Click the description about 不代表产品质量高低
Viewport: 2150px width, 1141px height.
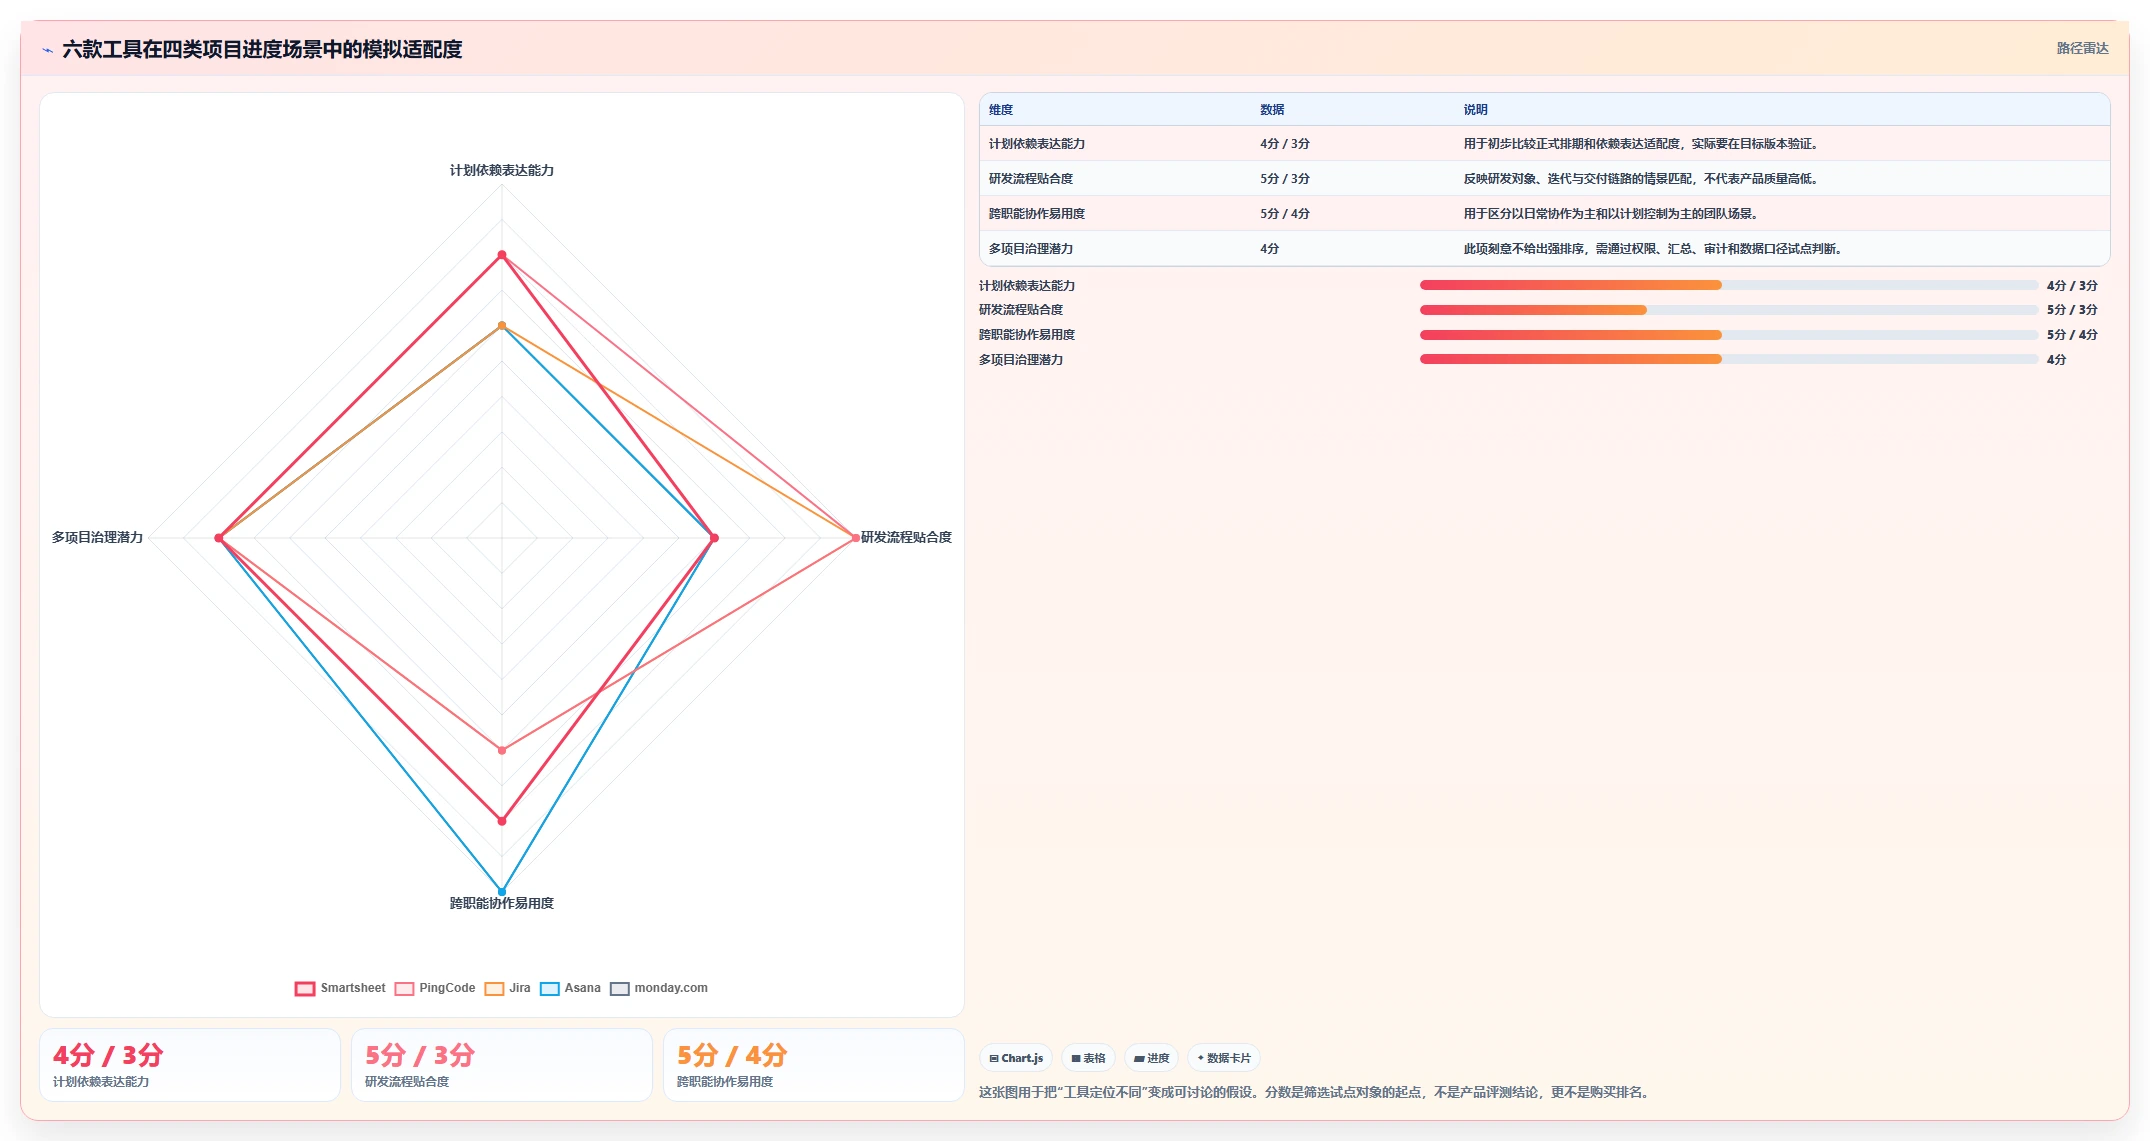click(1640, 179)
